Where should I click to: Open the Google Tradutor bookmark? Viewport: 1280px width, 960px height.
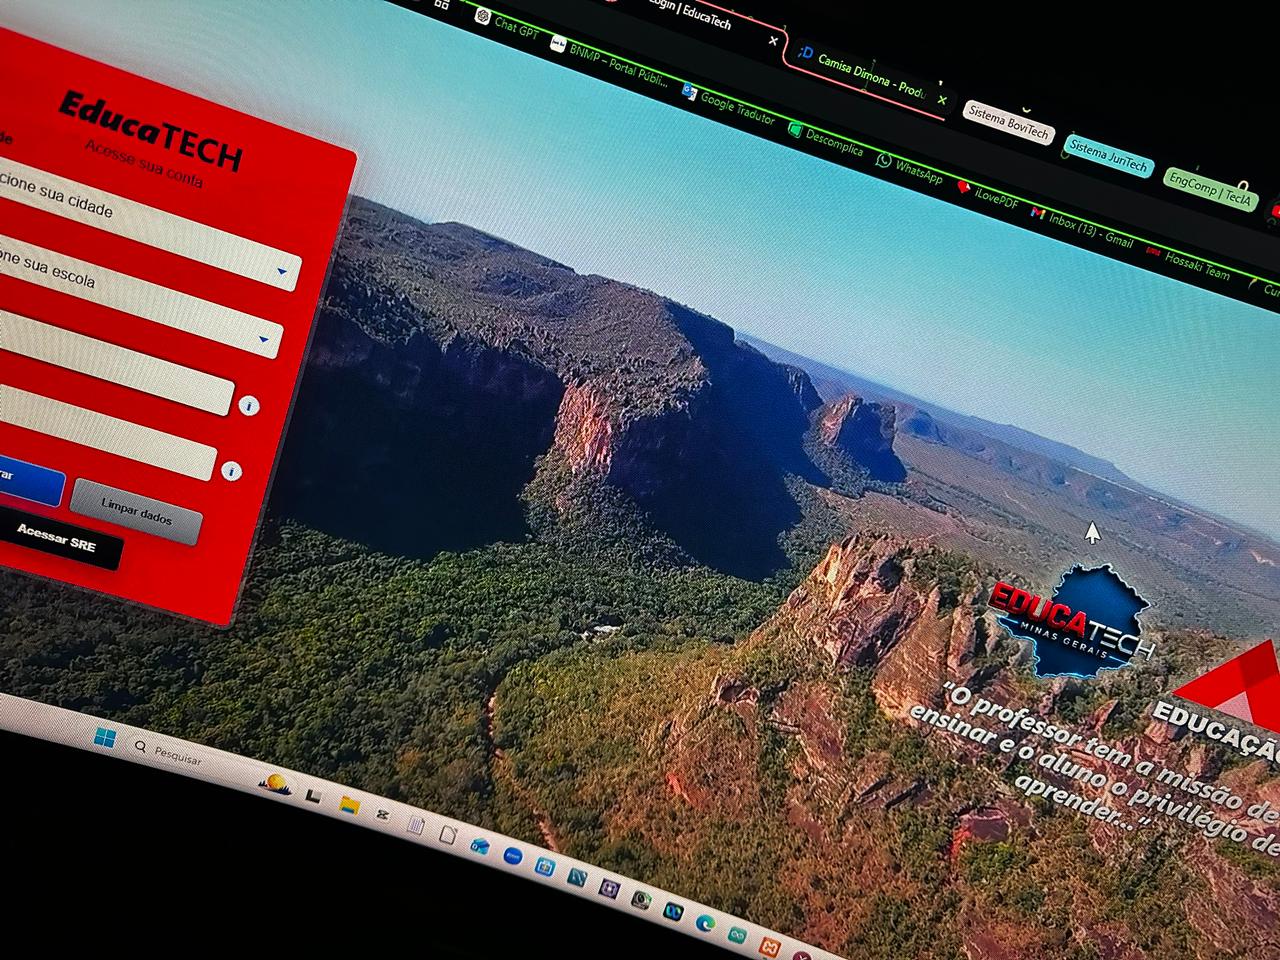729,105
